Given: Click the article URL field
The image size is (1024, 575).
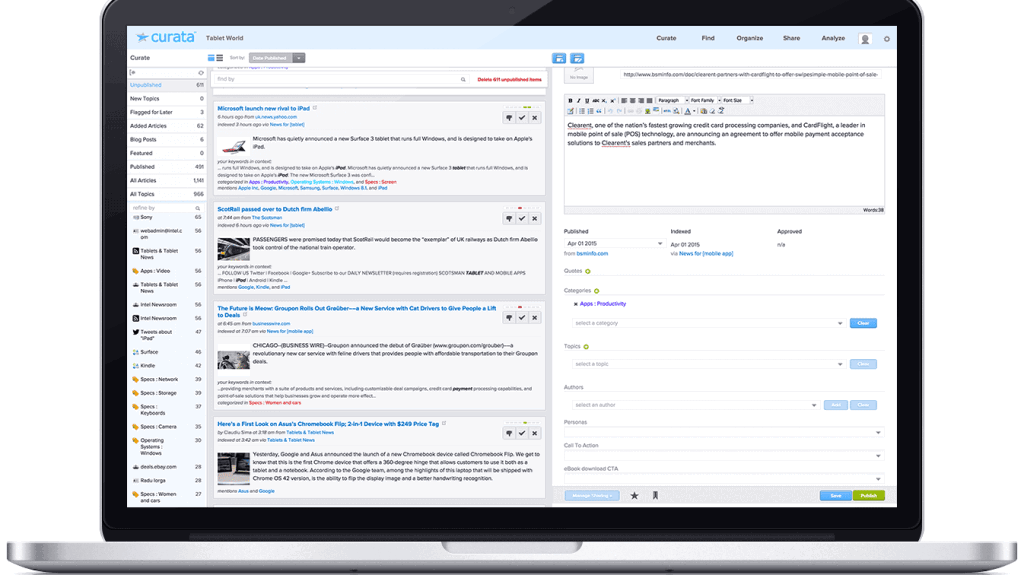Looking at the screenshot, I should tap(750, 74).
